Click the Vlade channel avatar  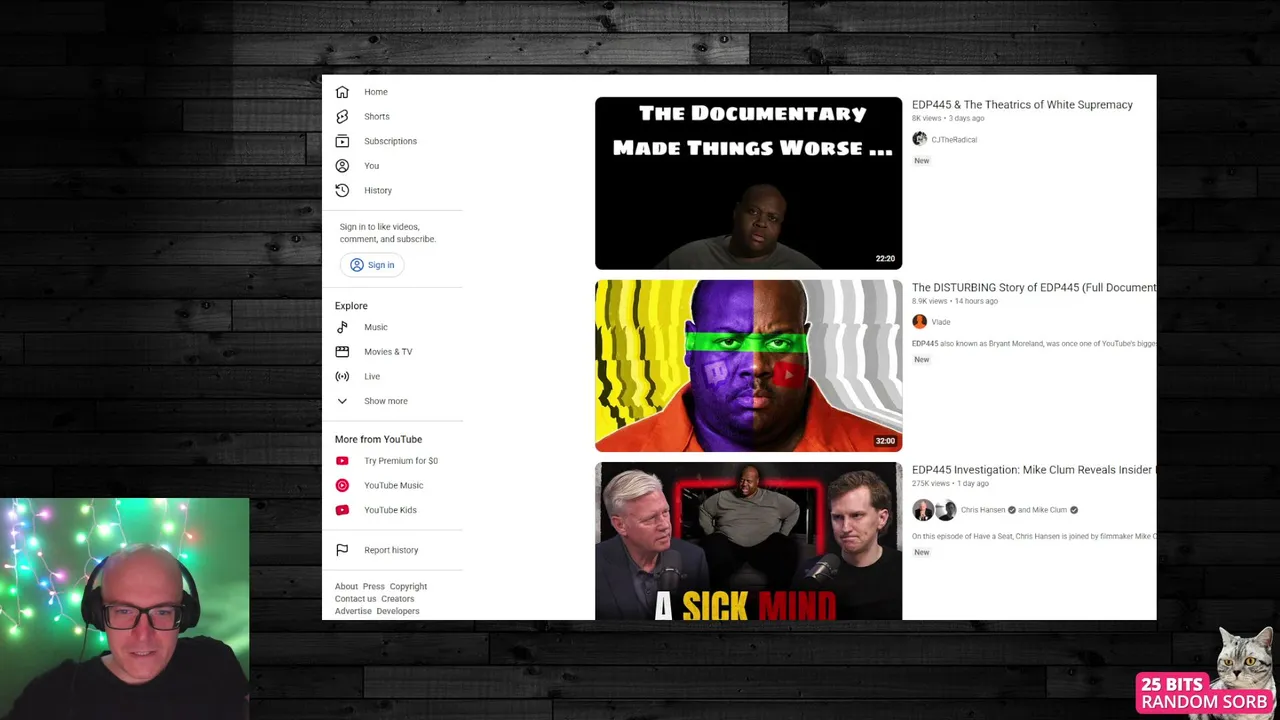[x=920, y=322]
